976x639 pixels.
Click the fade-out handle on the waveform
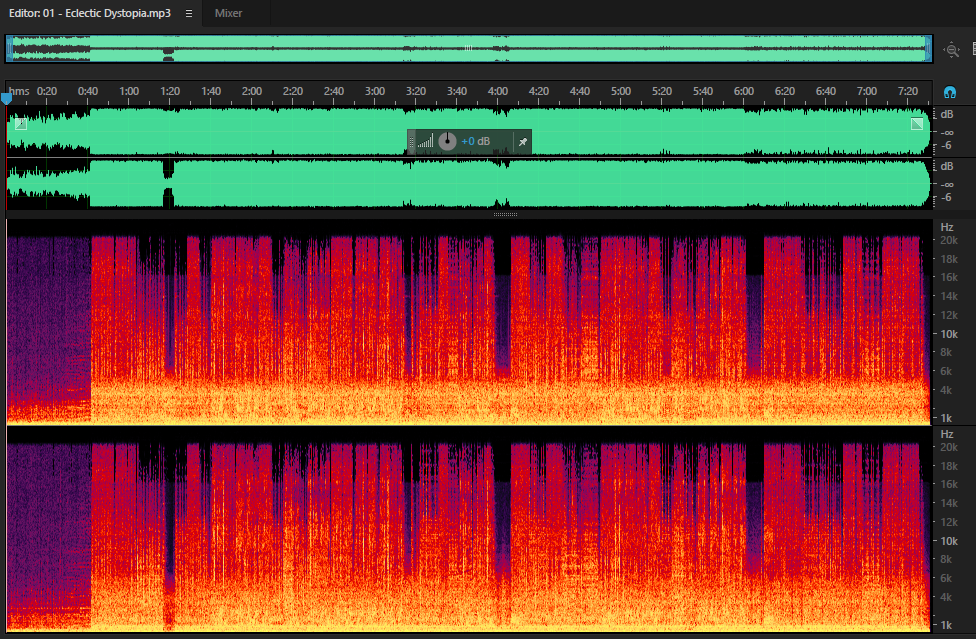[x=917, y=124]
